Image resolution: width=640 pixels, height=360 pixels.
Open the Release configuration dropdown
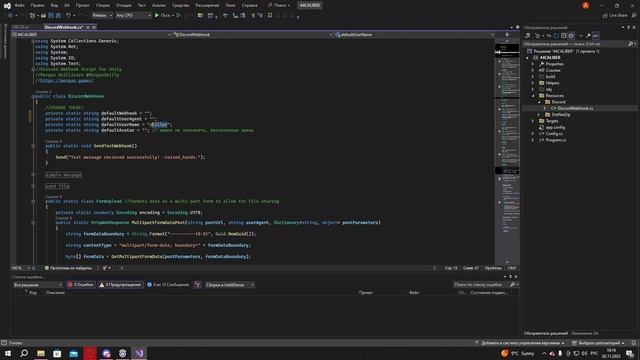(x=102, y=16)
